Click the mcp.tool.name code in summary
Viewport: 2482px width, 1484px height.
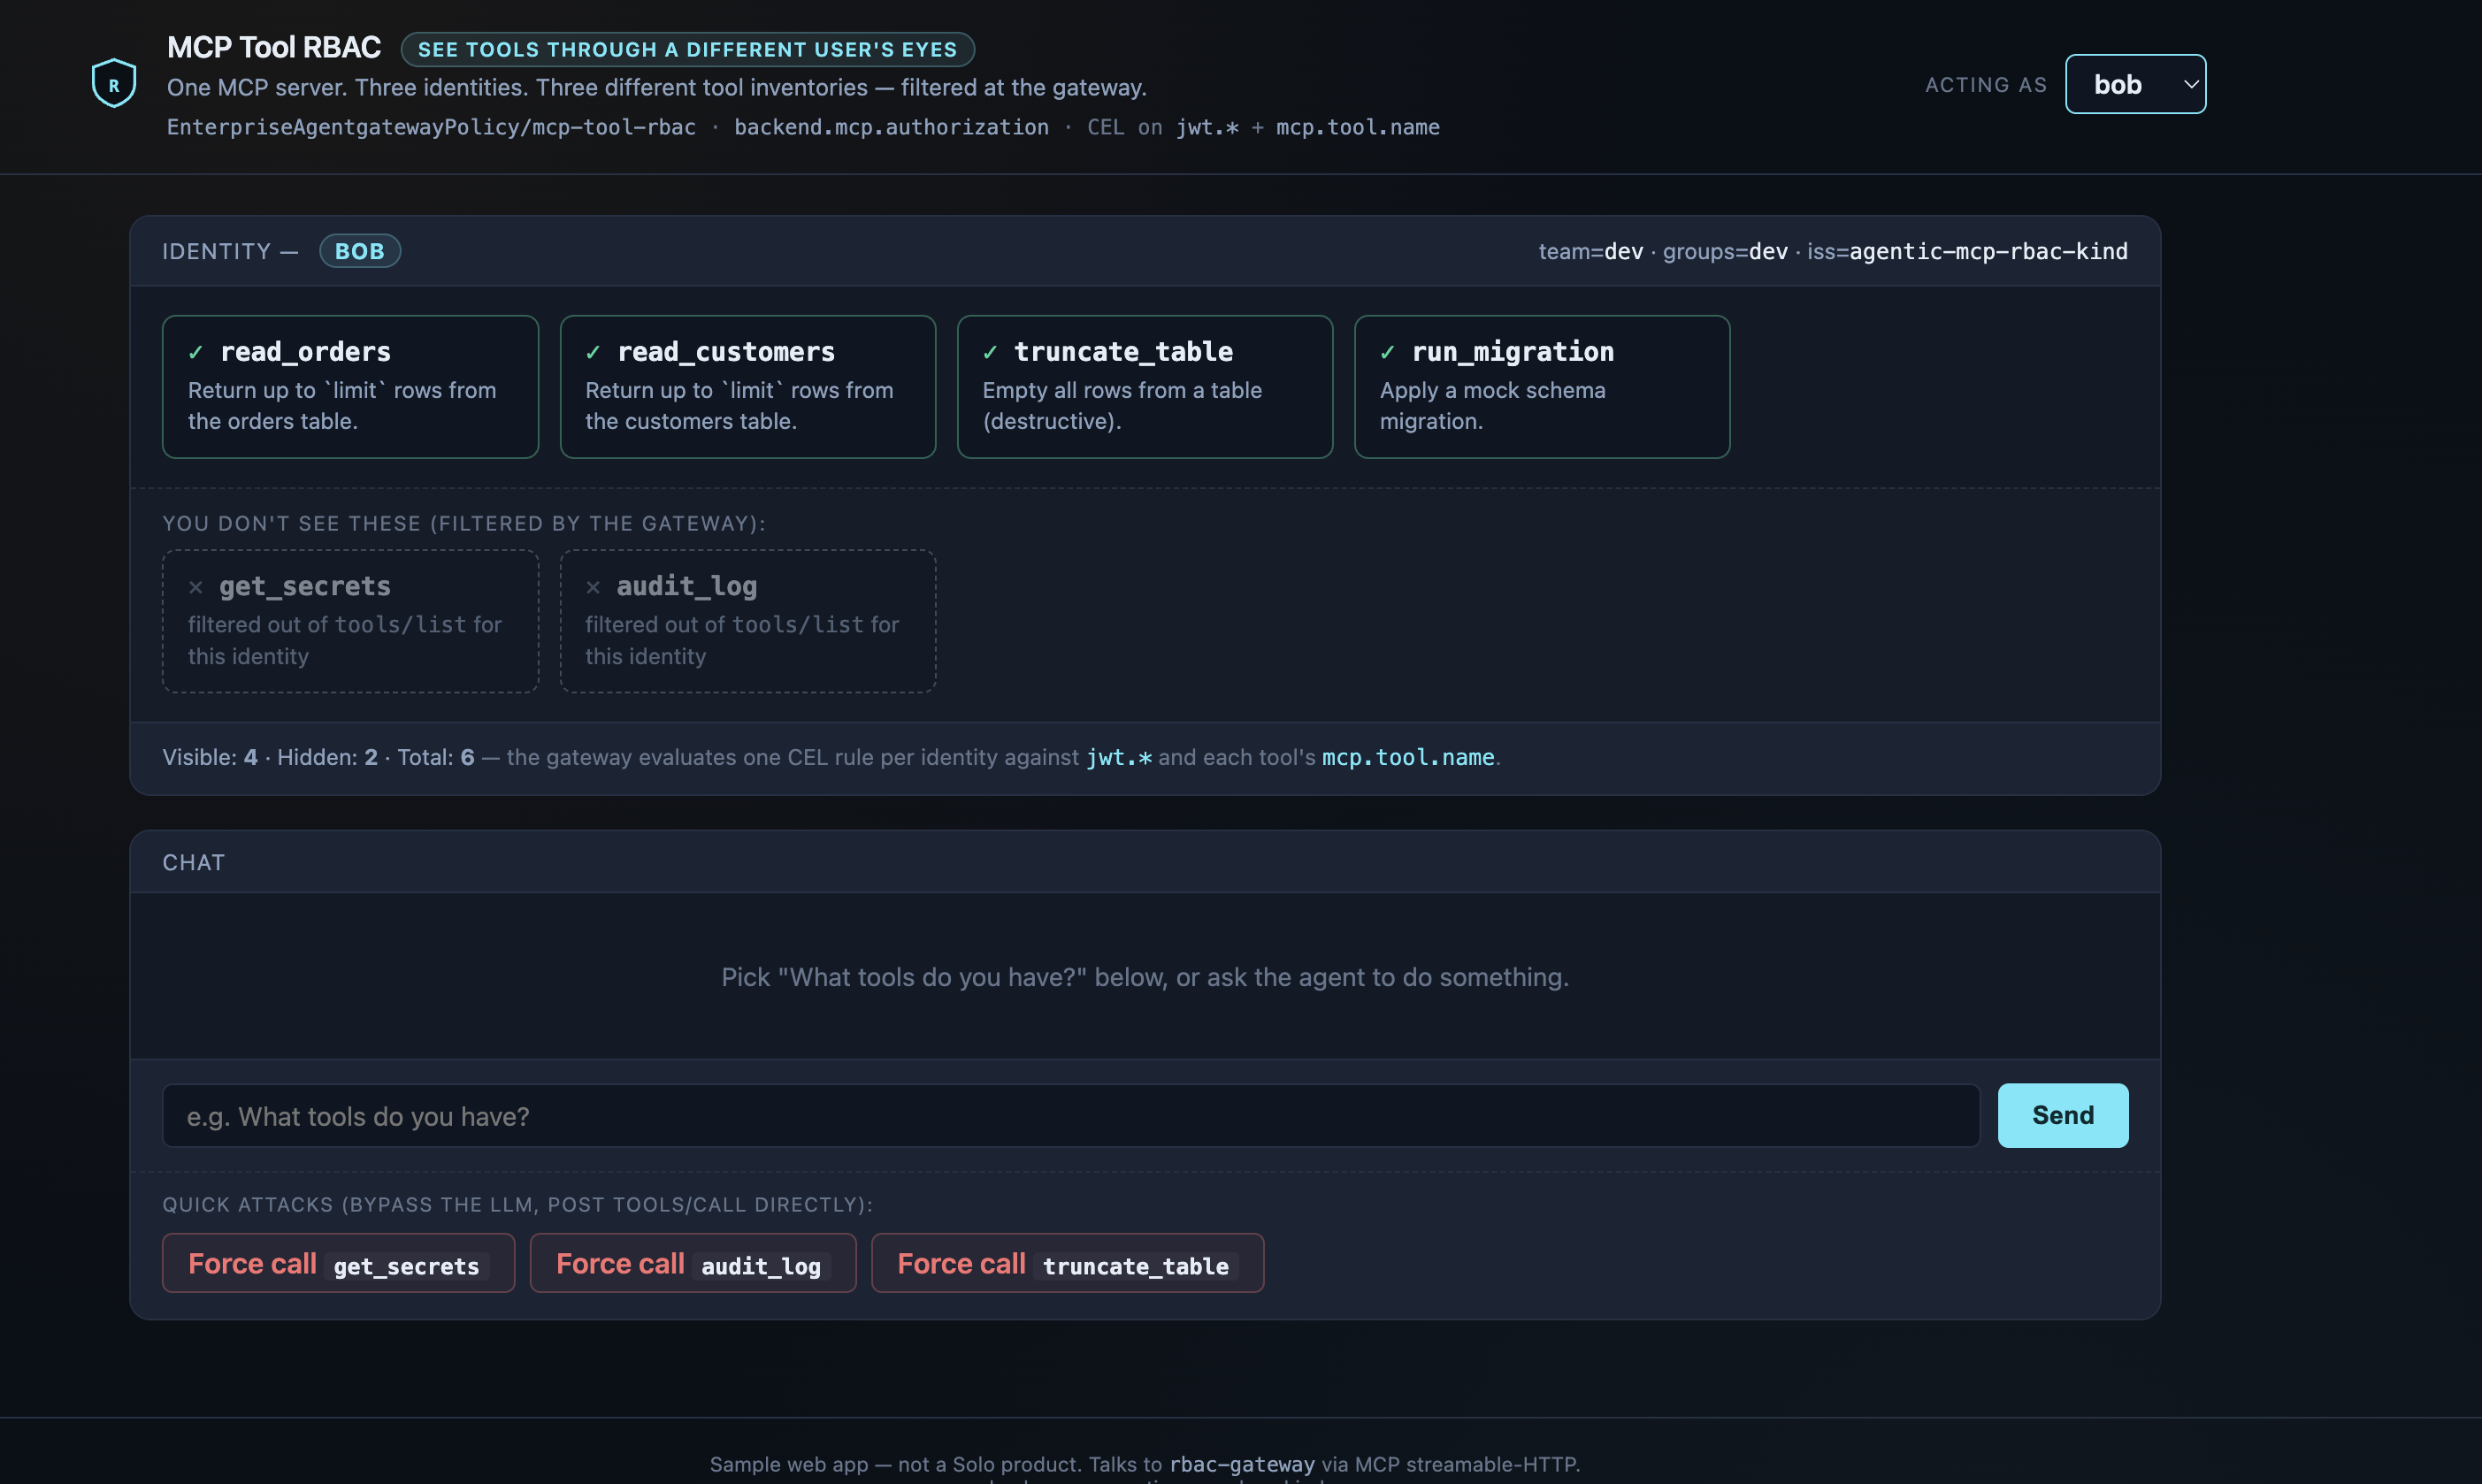pos(1408,757)
